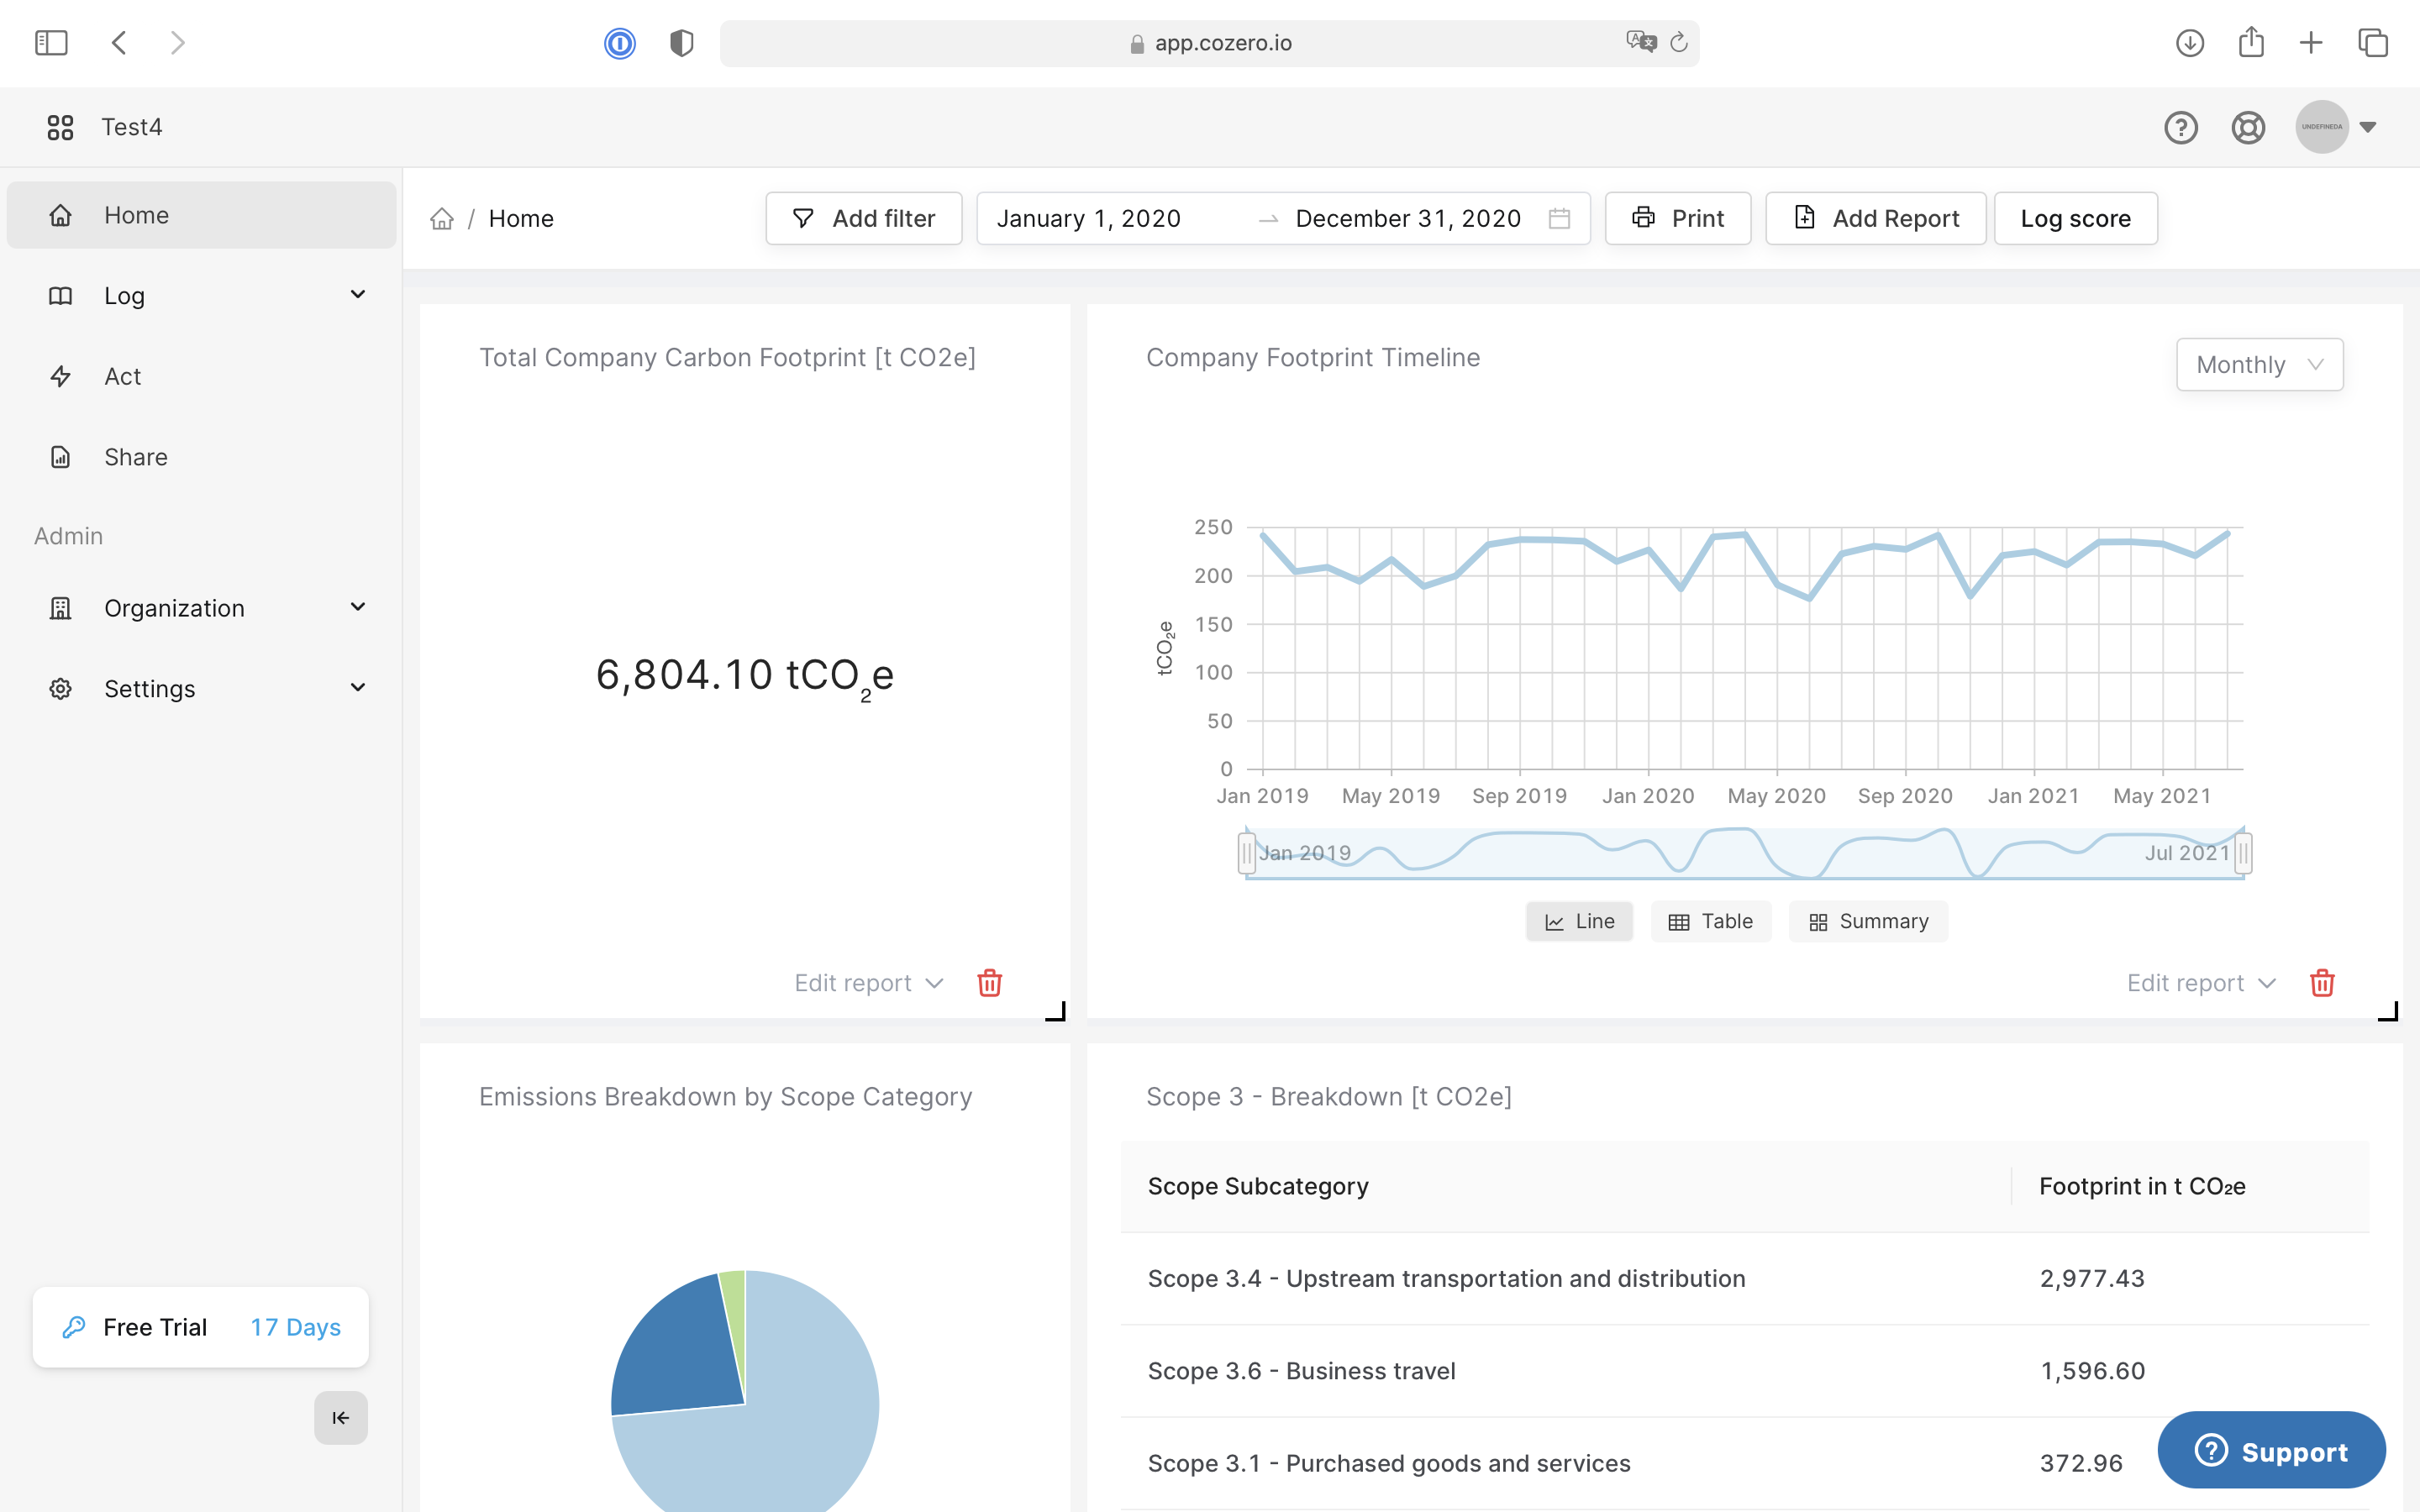Open help via question mark icon
The width and height of the screenshot is (2420, 1512).
2182,127
